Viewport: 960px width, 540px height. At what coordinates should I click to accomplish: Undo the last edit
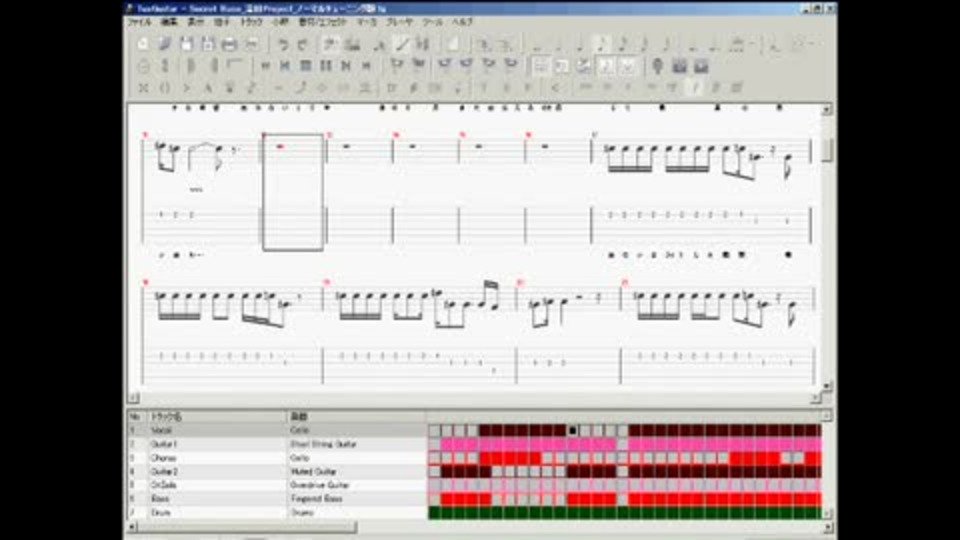(282, 44)
